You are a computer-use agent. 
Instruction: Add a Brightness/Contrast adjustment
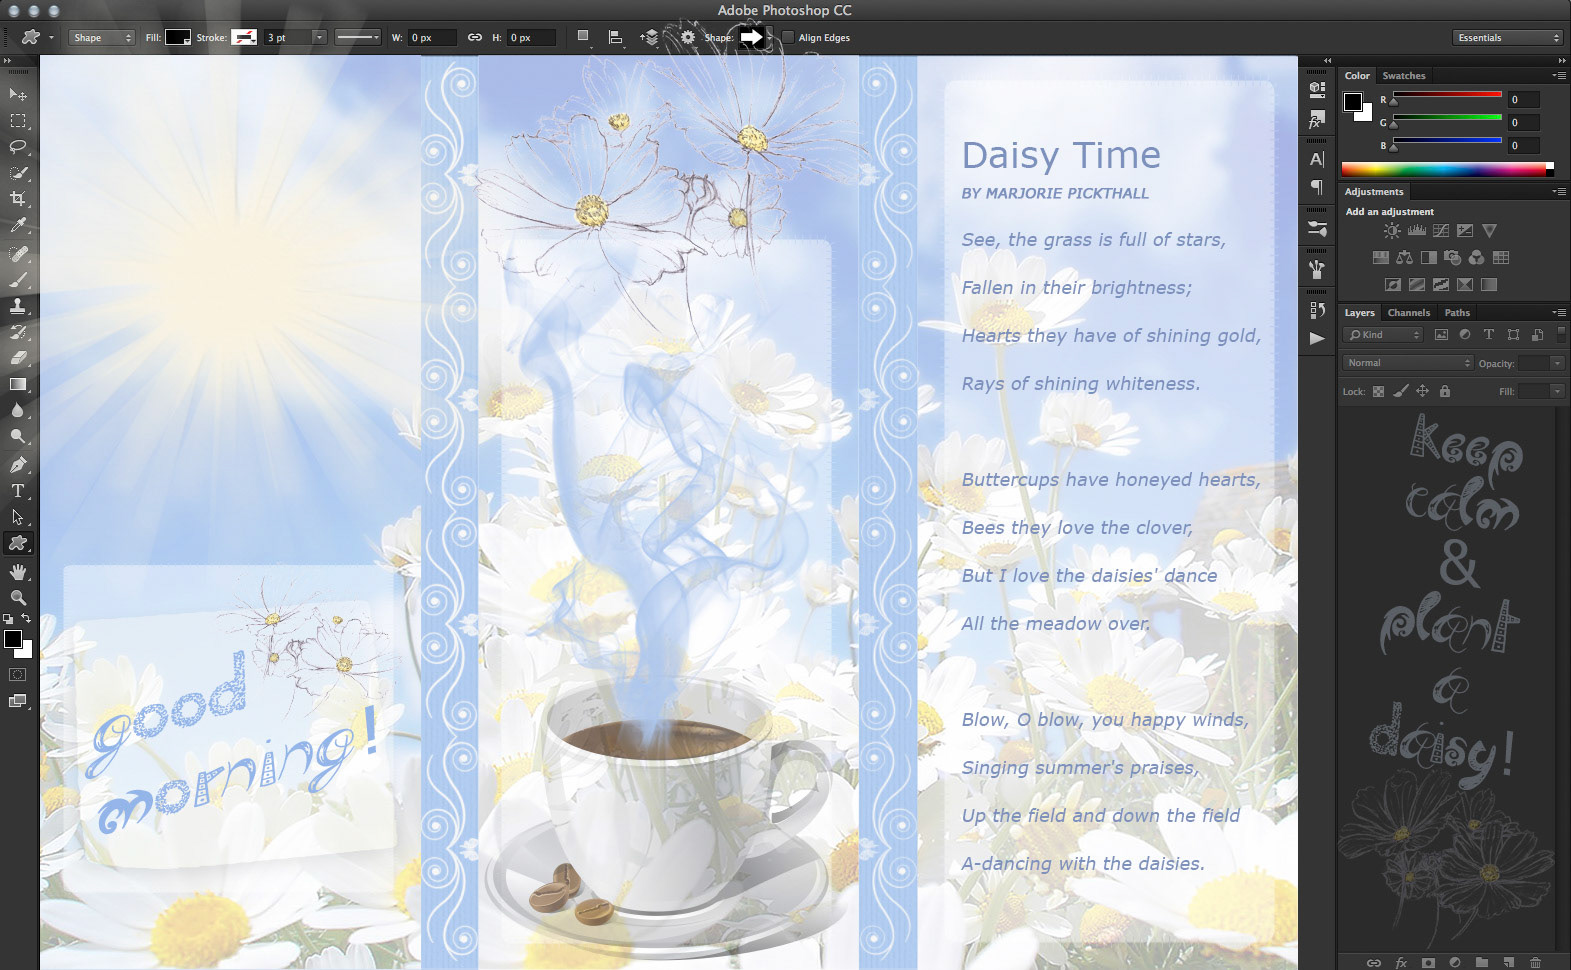coord(1392,231)
